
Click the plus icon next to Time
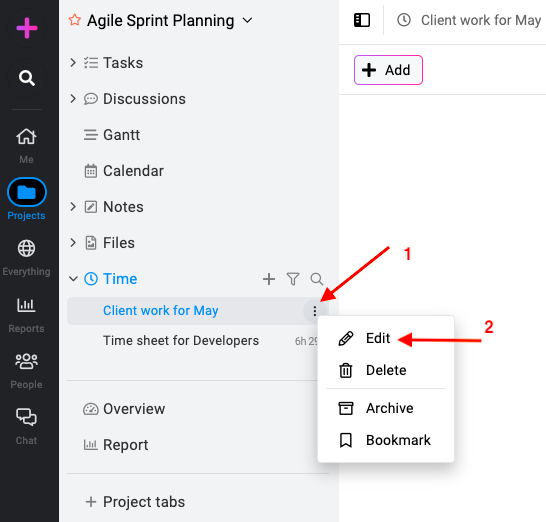[x=269, y=279]
